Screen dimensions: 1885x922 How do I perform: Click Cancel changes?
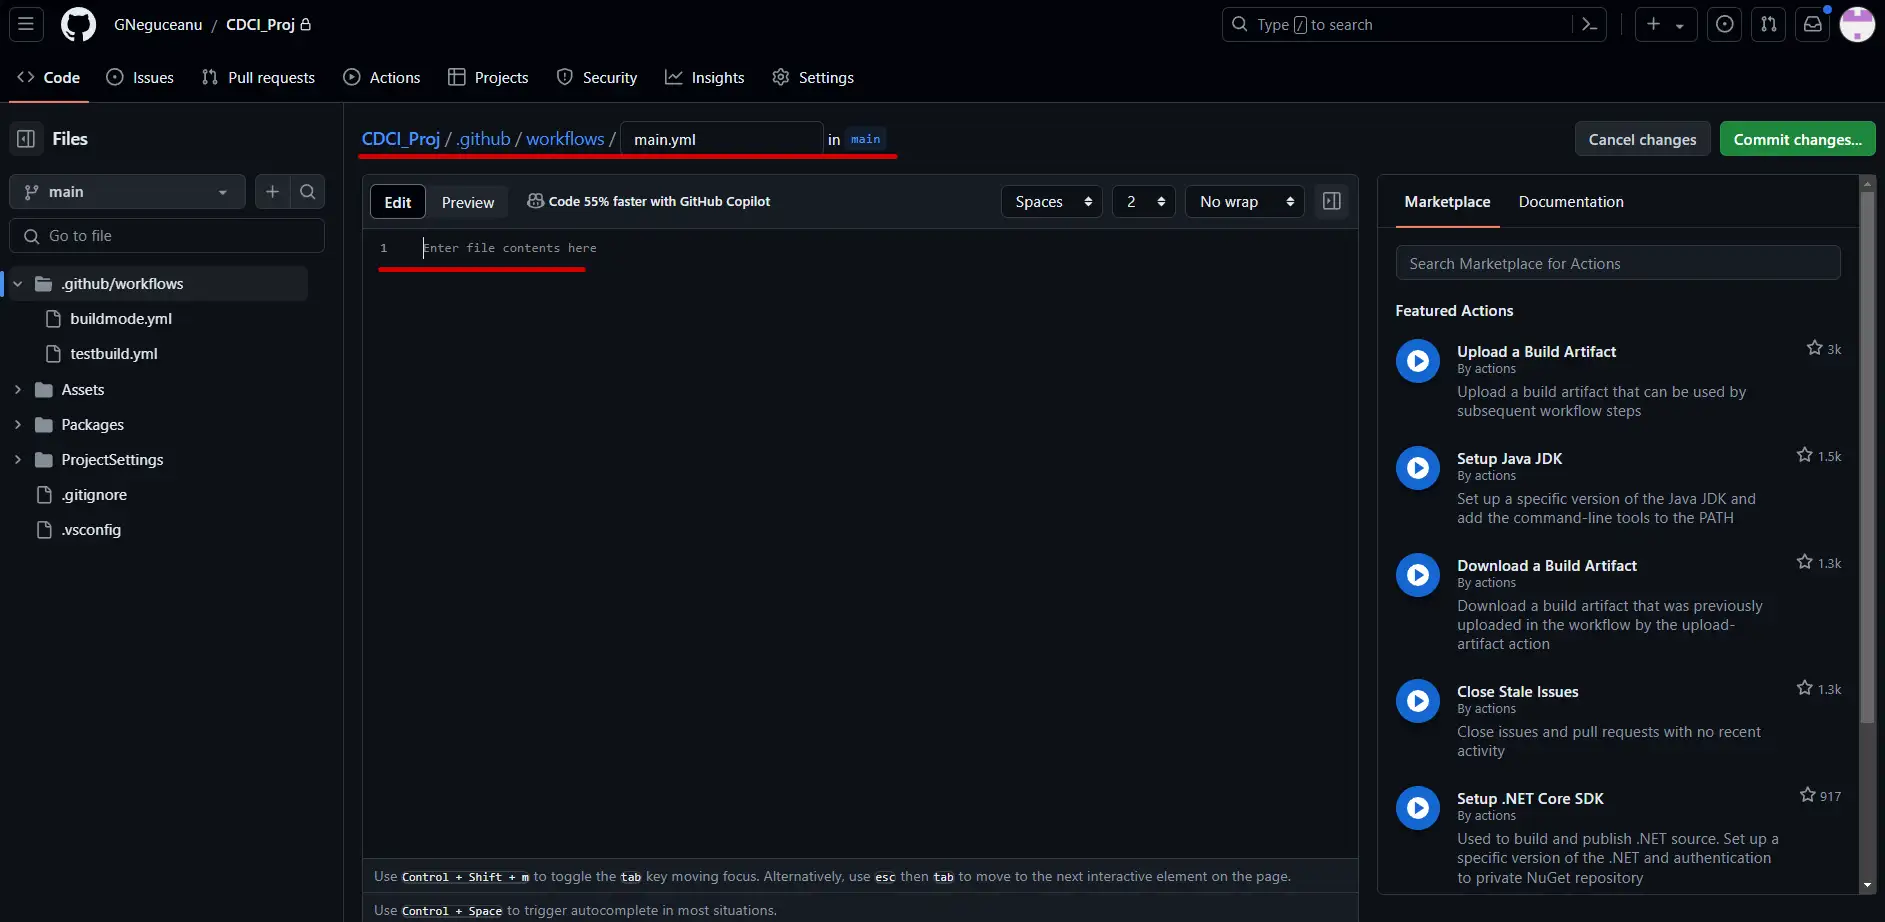coord(1641,138)
